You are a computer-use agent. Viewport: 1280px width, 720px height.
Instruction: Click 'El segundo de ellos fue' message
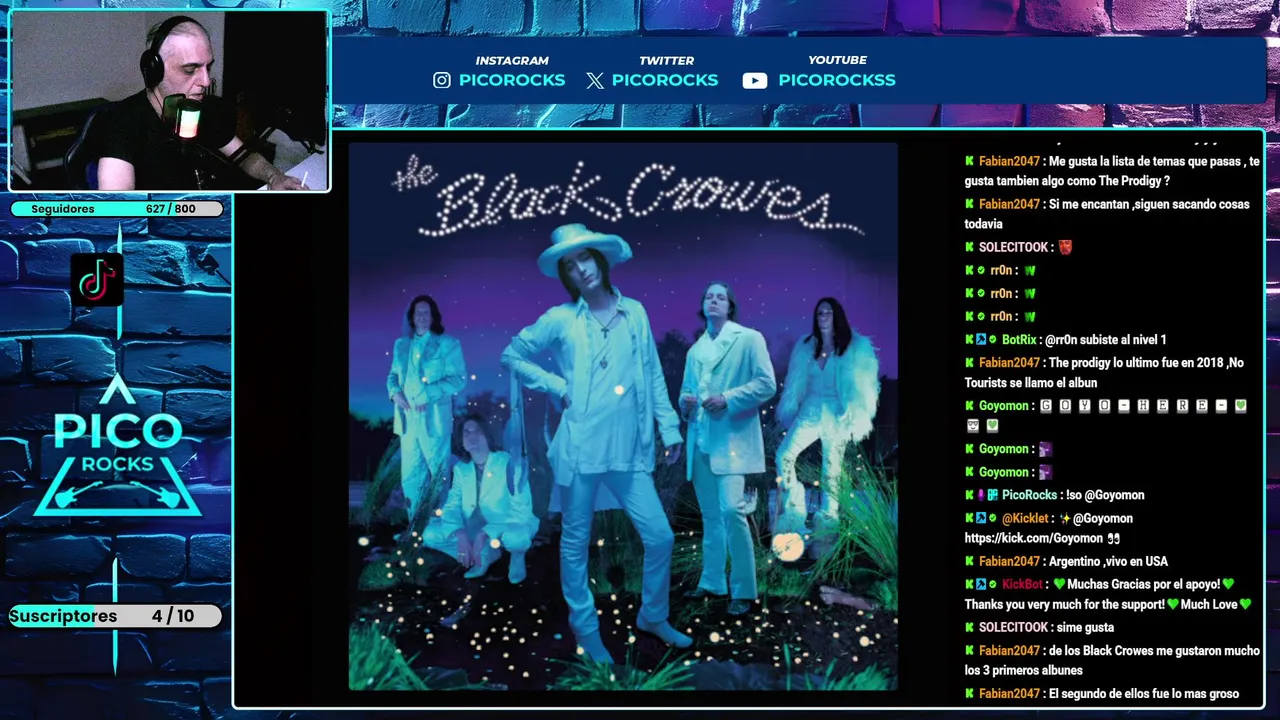(x=1144, y=693)
